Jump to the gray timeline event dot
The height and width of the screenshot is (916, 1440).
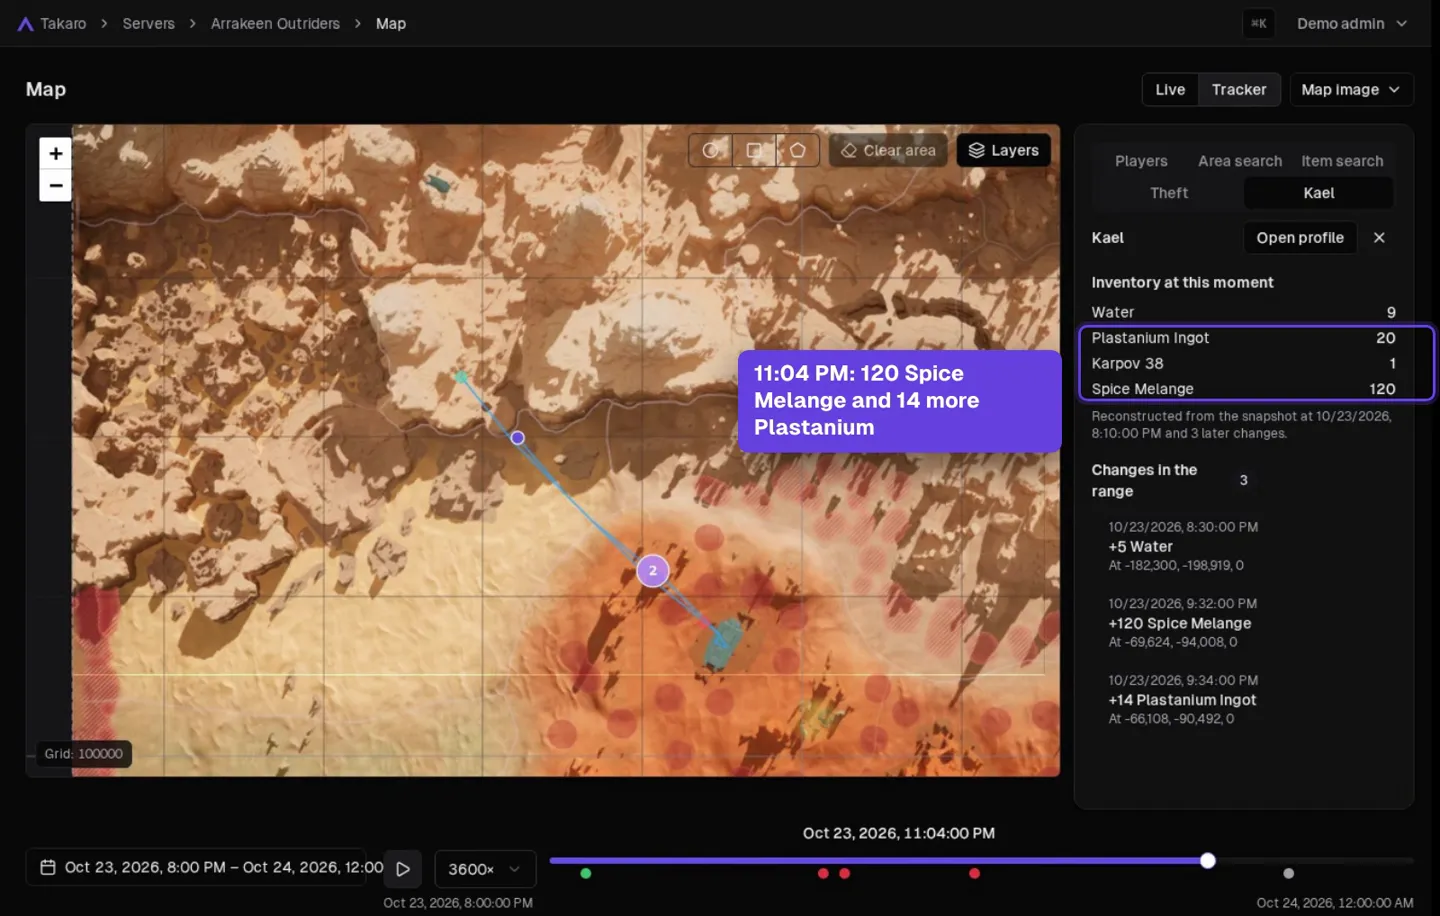coord(1288,874)
